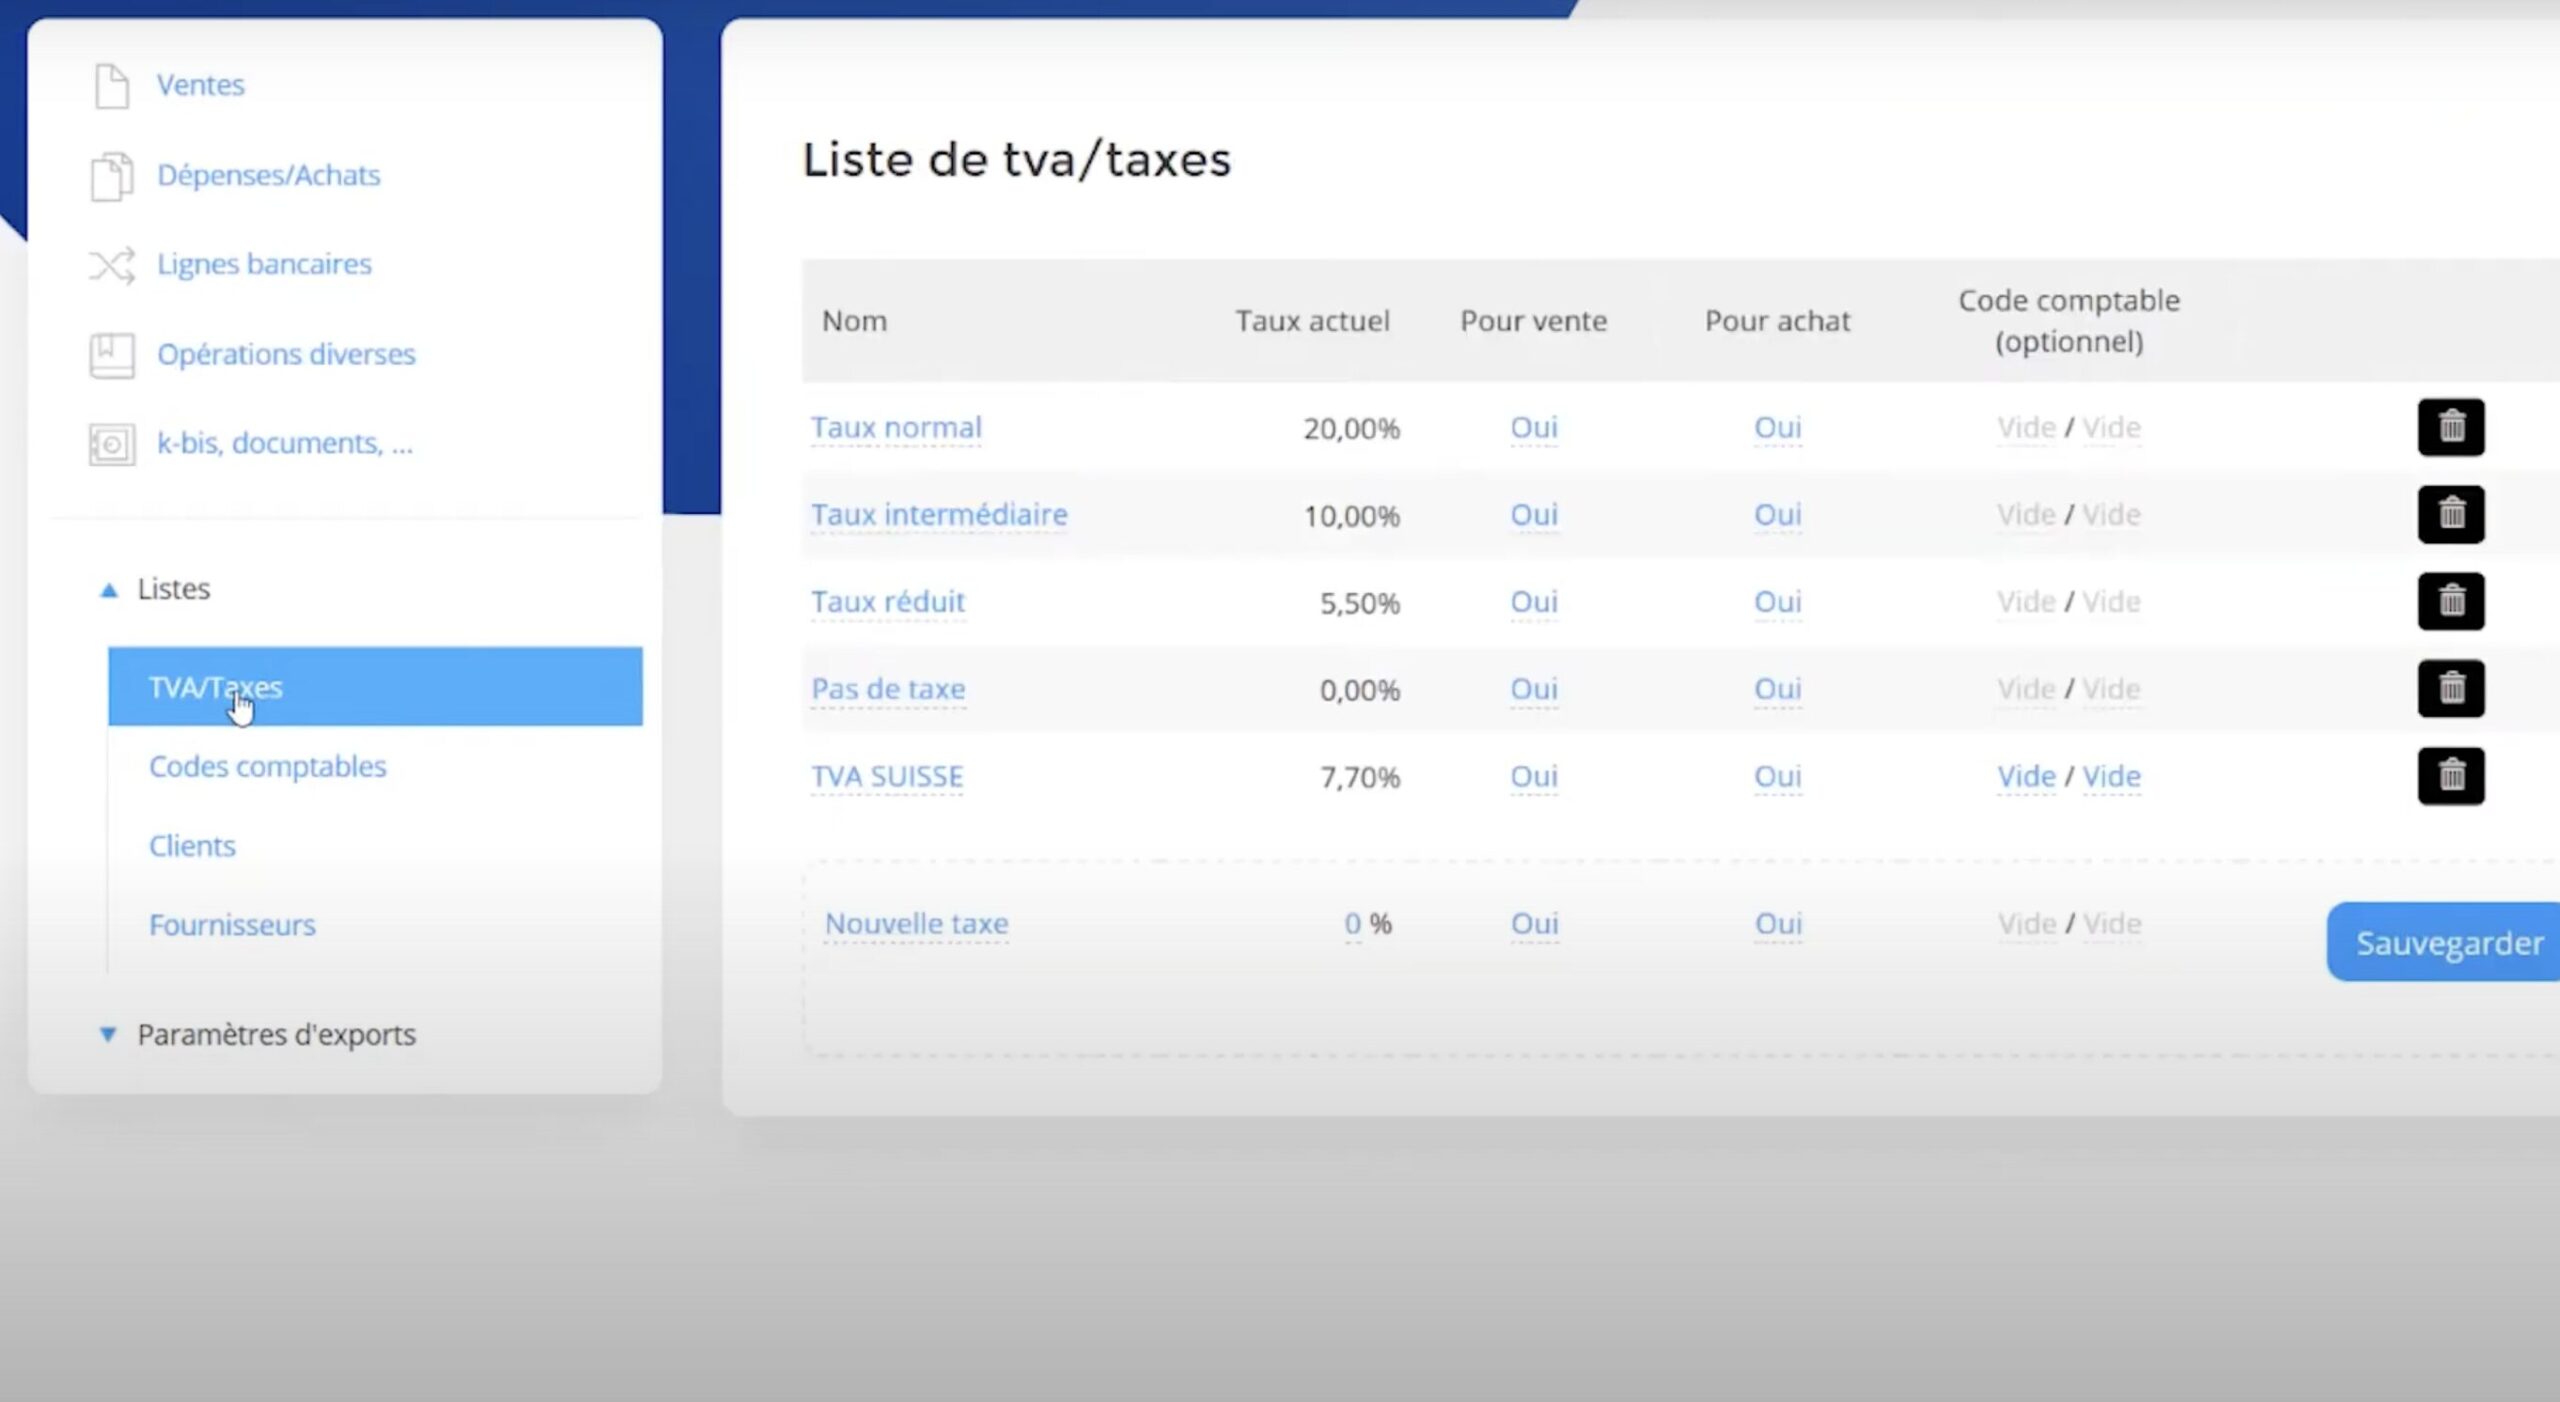Toggle Pour vente for TVA SUISSE

click(x=1534, y=777)
